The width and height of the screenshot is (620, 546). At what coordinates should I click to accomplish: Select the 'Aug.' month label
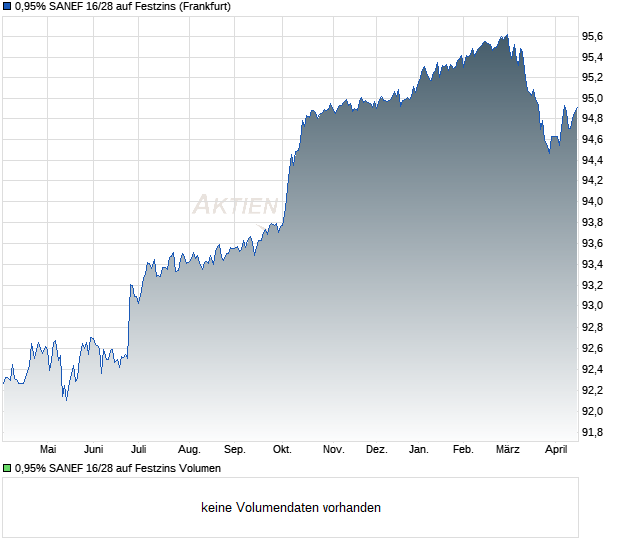(x=189, y=450)
